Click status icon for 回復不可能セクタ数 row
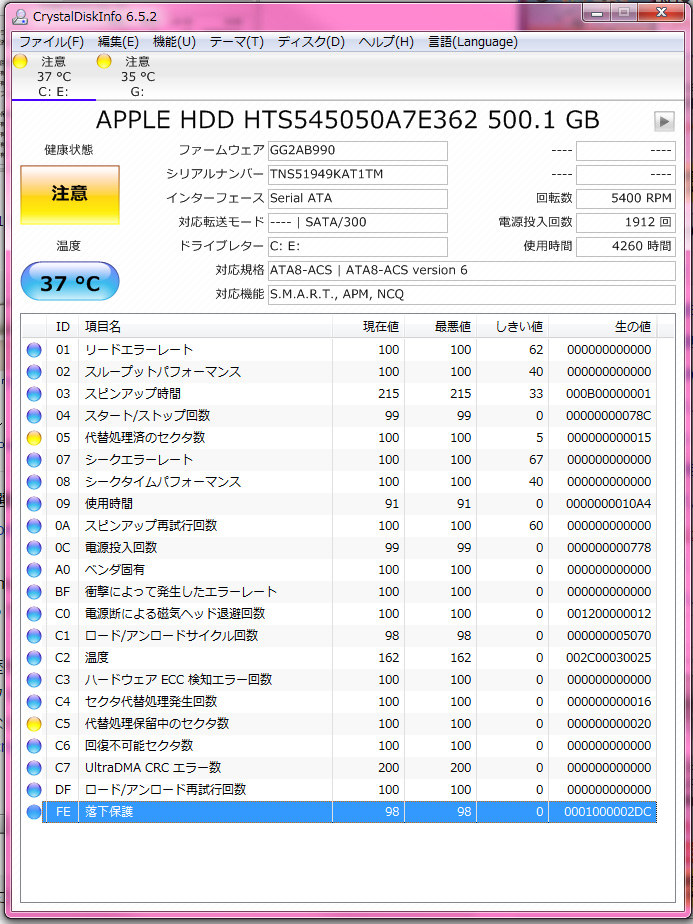This screenshot has height=924, width=693. point(34,746)
